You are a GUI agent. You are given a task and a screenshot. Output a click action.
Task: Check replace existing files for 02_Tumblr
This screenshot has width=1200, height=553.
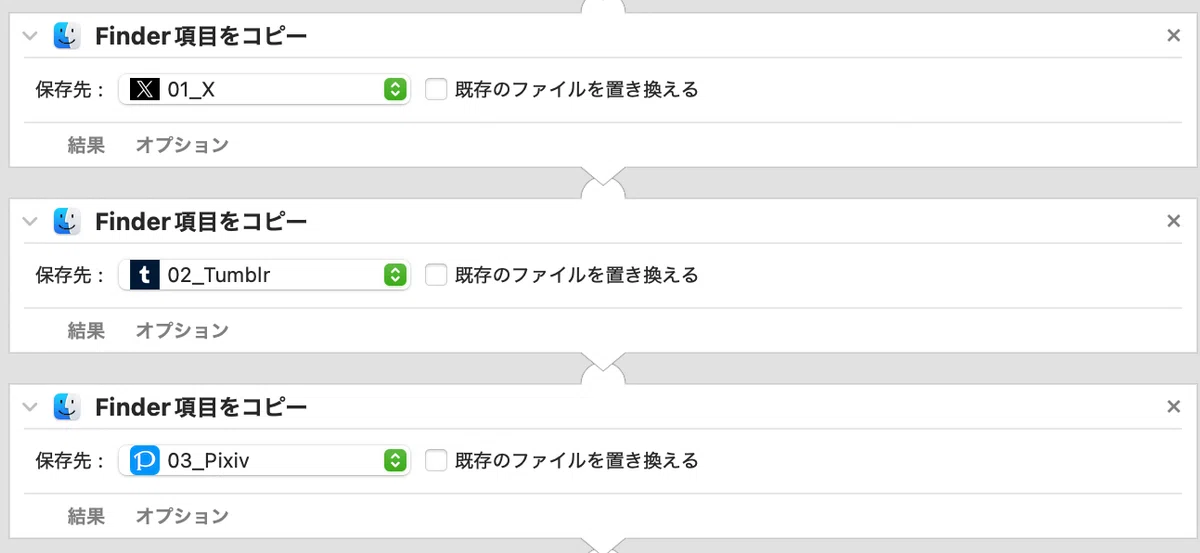click(x=435, y=274)
